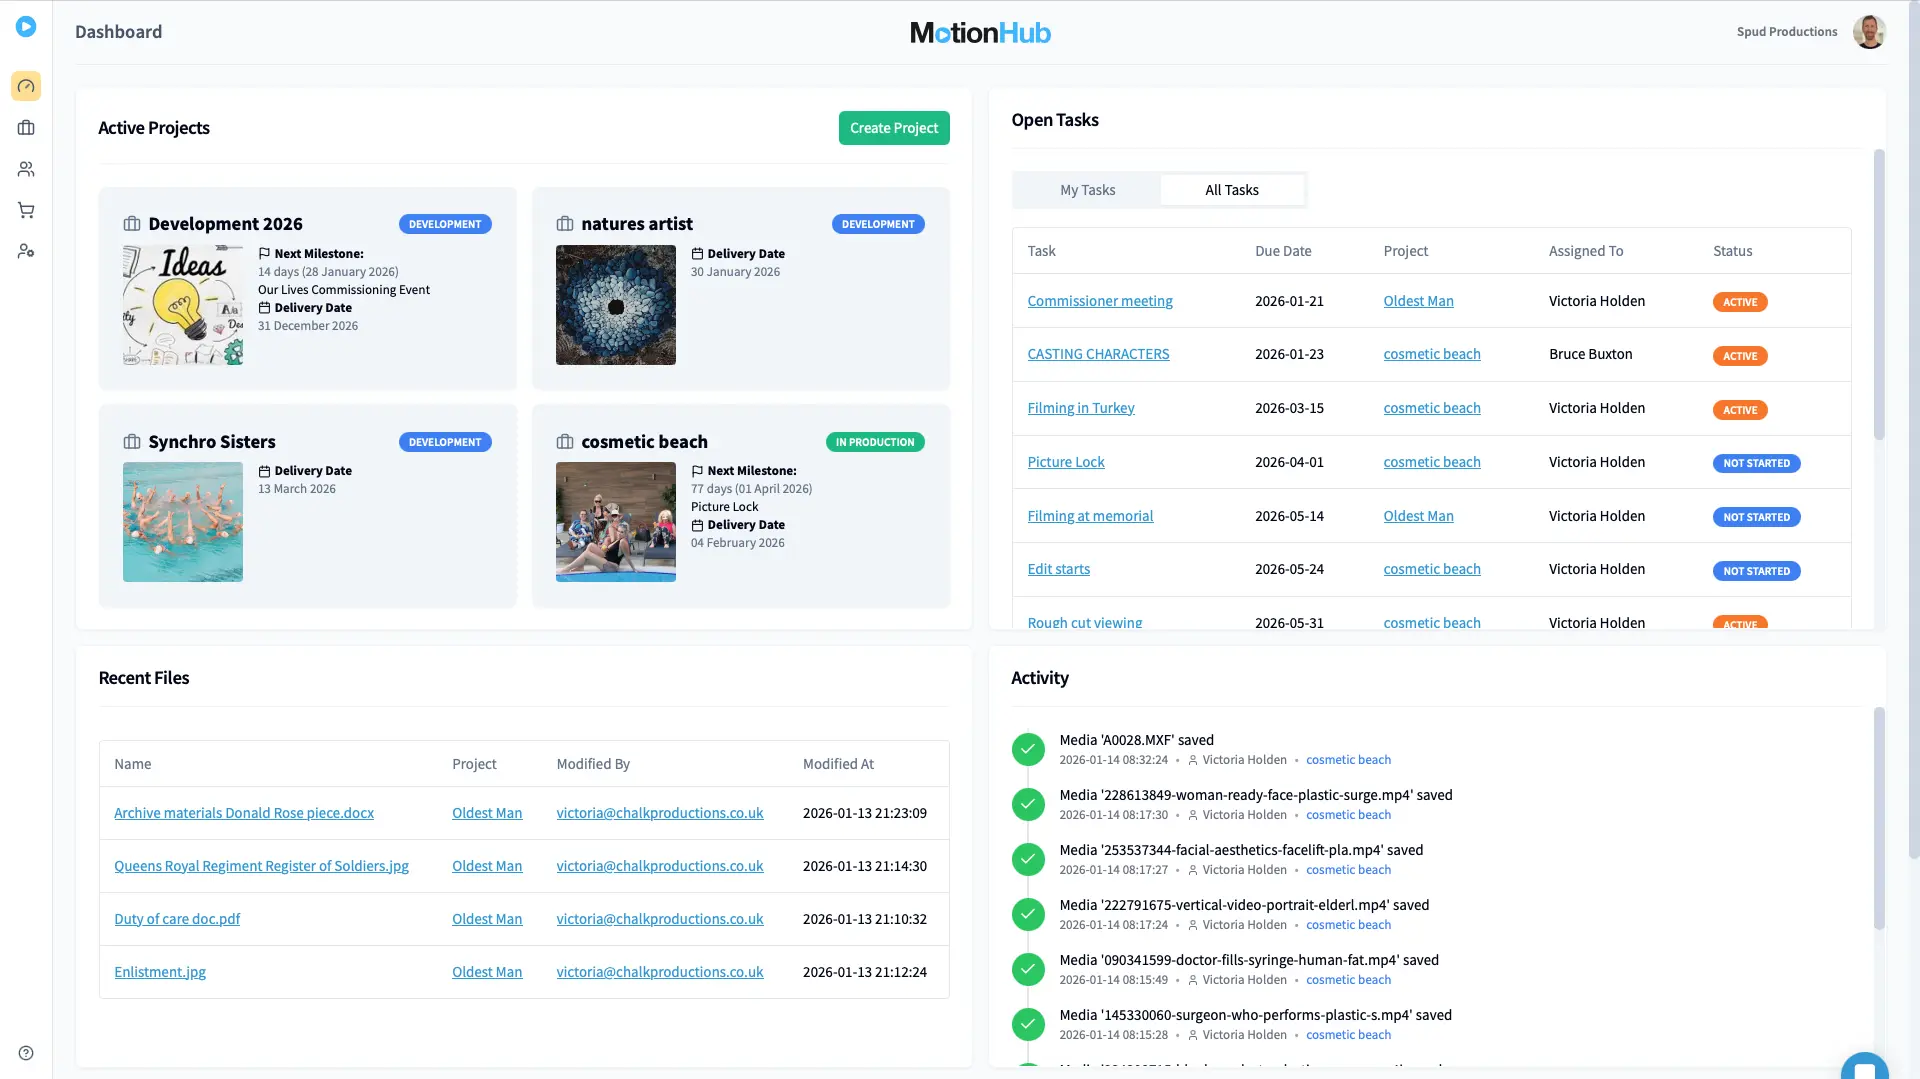Click the Create Project button
Image resolution: width=1920 pixels, height=1079 pixels.
(x=893, y=127)
